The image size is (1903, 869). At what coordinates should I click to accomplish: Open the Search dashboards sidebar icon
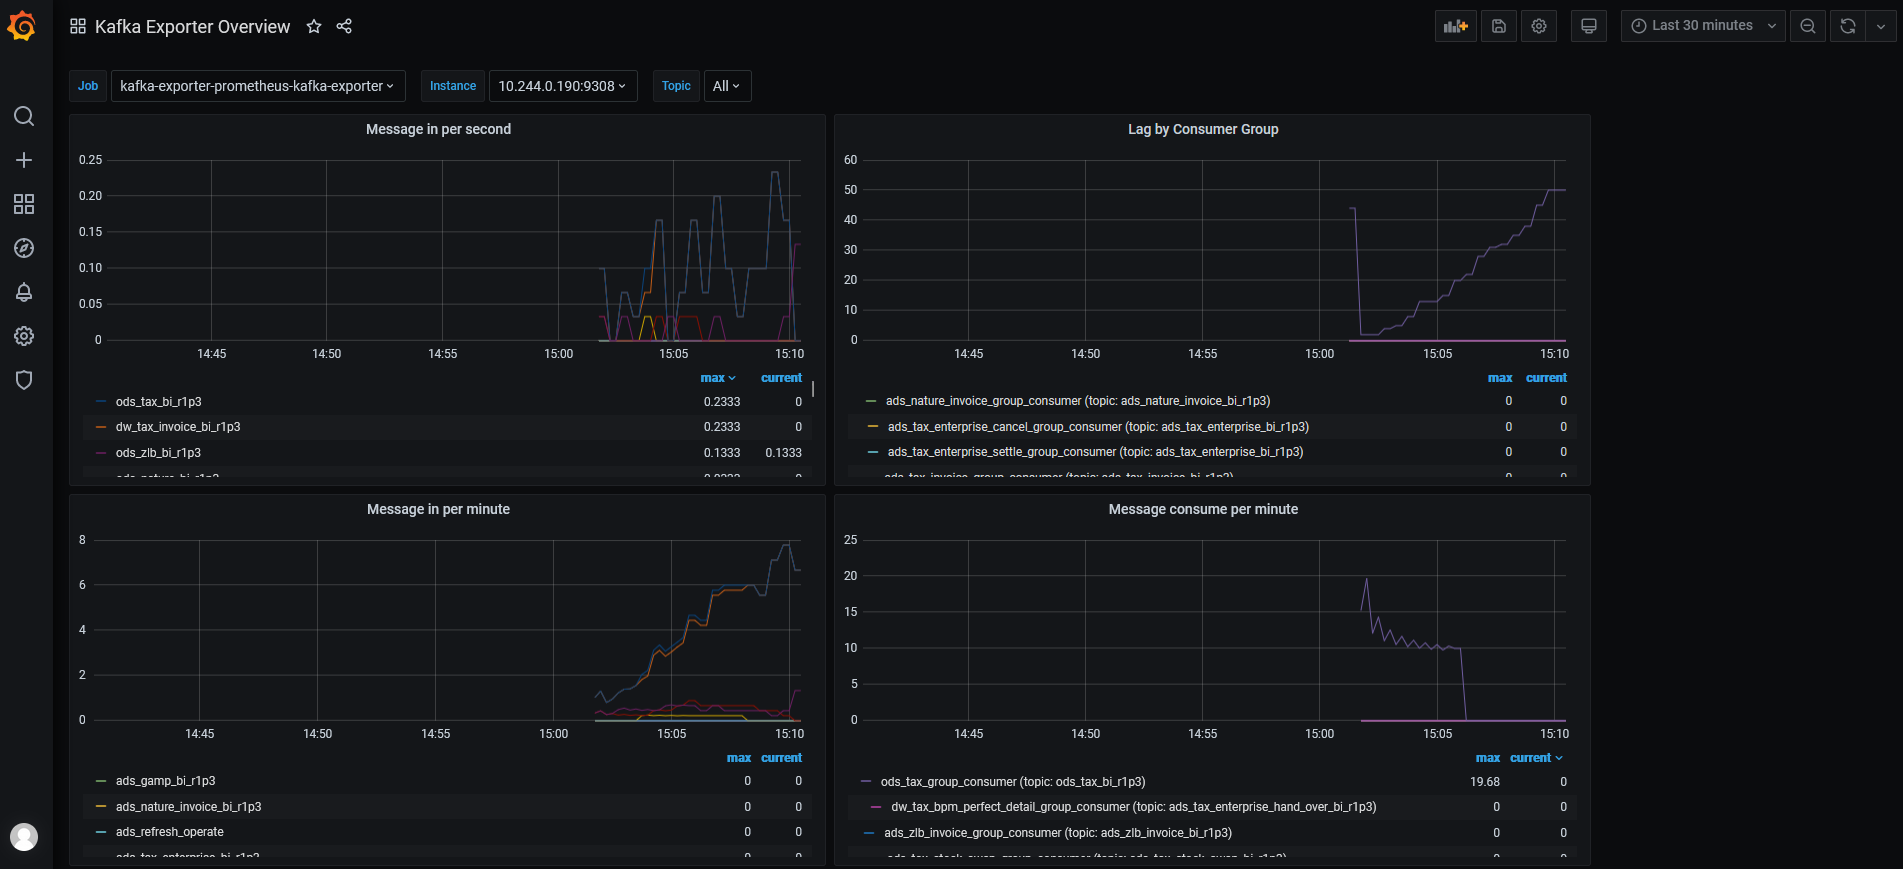tap(24, 116)
